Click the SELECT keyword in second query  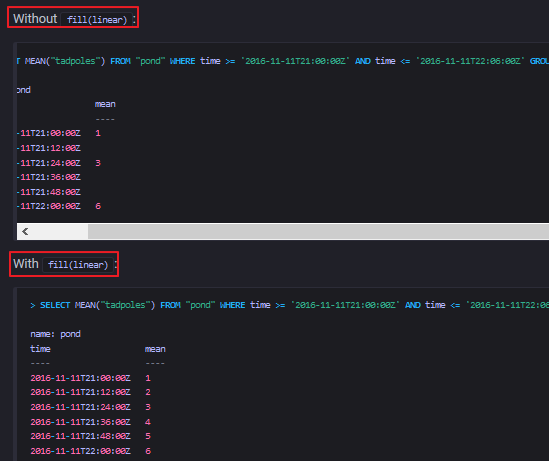pos(55,305)
